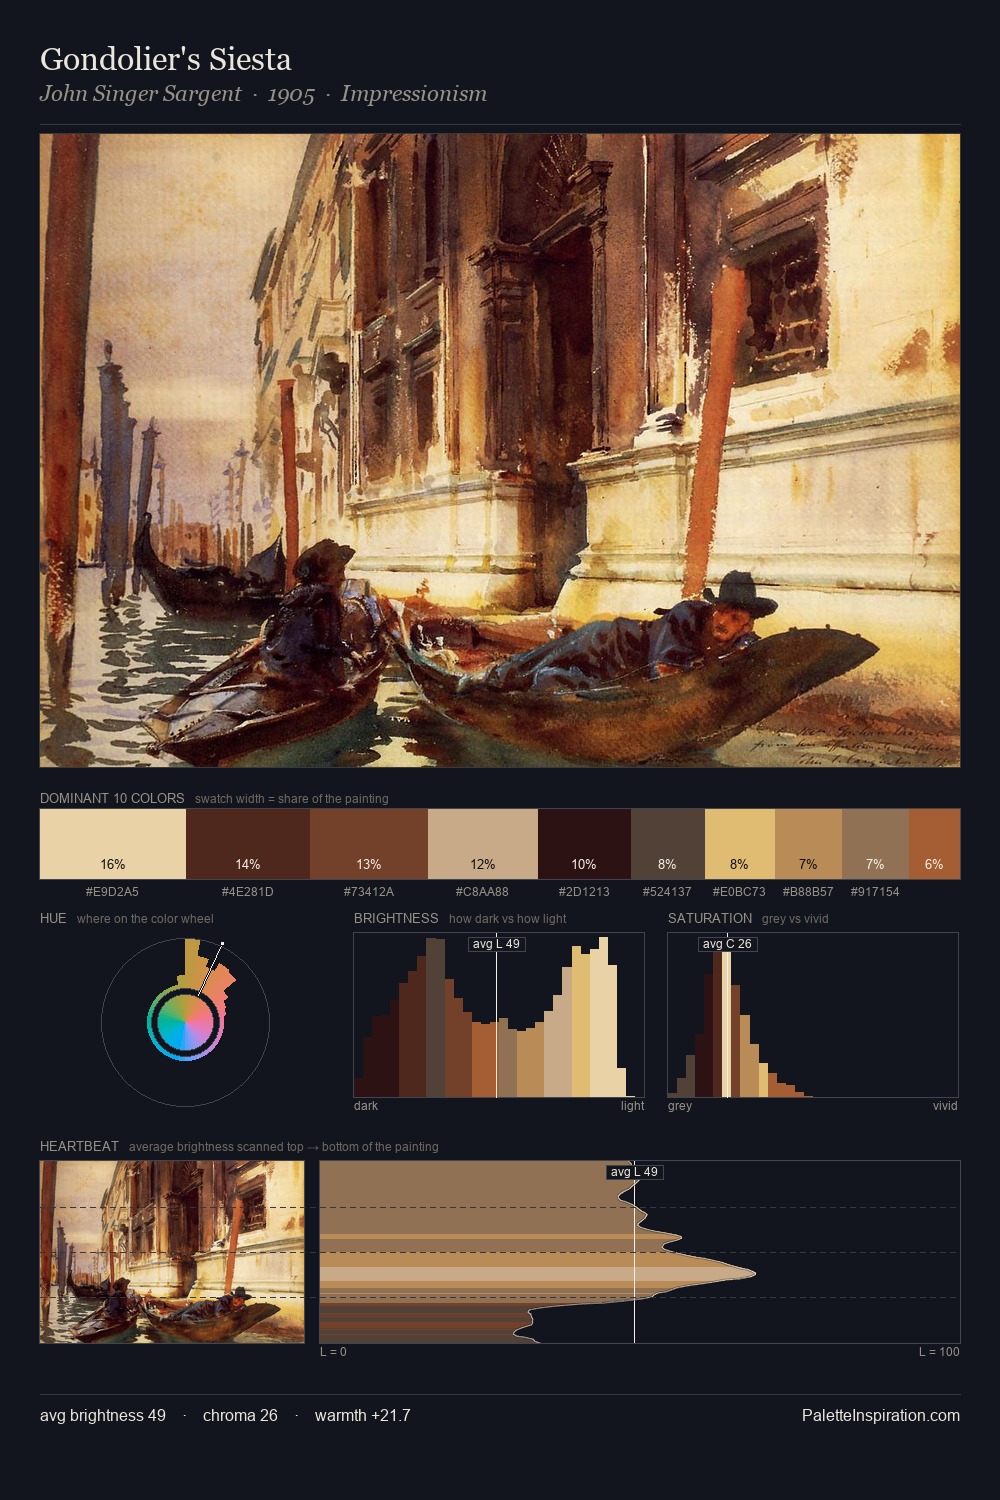Select the hex code #C8AA88

click(x=483, y=892)
